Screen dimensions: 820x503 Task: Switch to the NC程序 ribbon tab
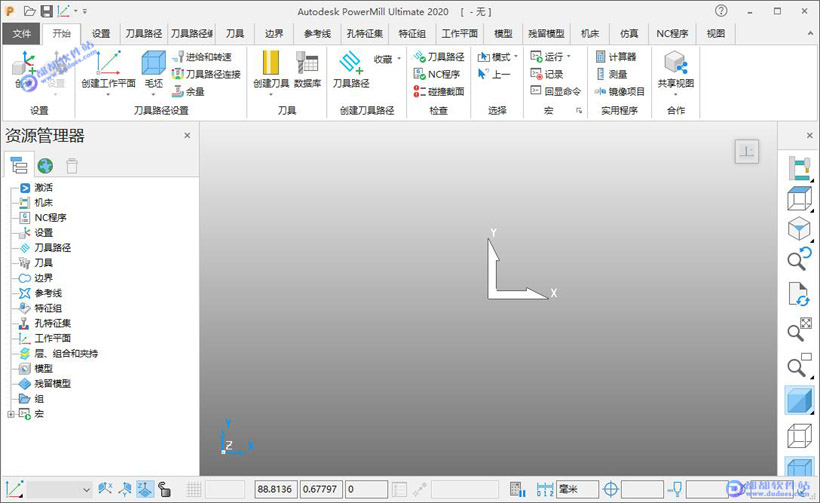(x=673, y=33)
